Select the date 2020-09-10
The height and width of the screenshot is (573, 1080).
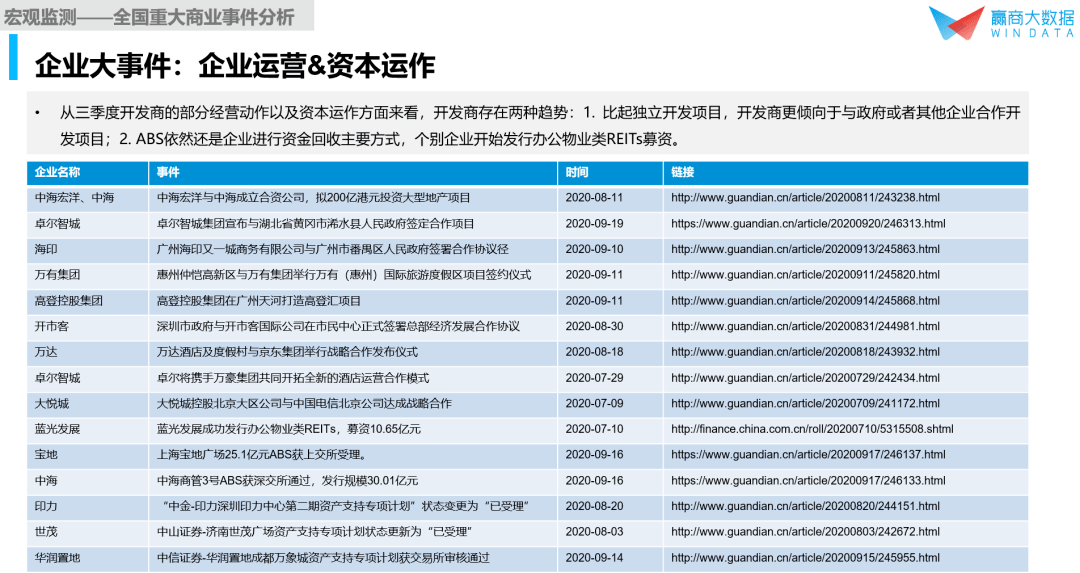coord(594,249)
